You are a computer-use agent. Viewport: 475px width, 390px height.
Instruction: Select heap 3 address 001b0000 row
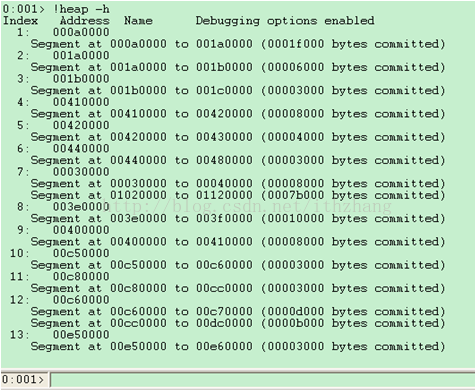(63, 79)
